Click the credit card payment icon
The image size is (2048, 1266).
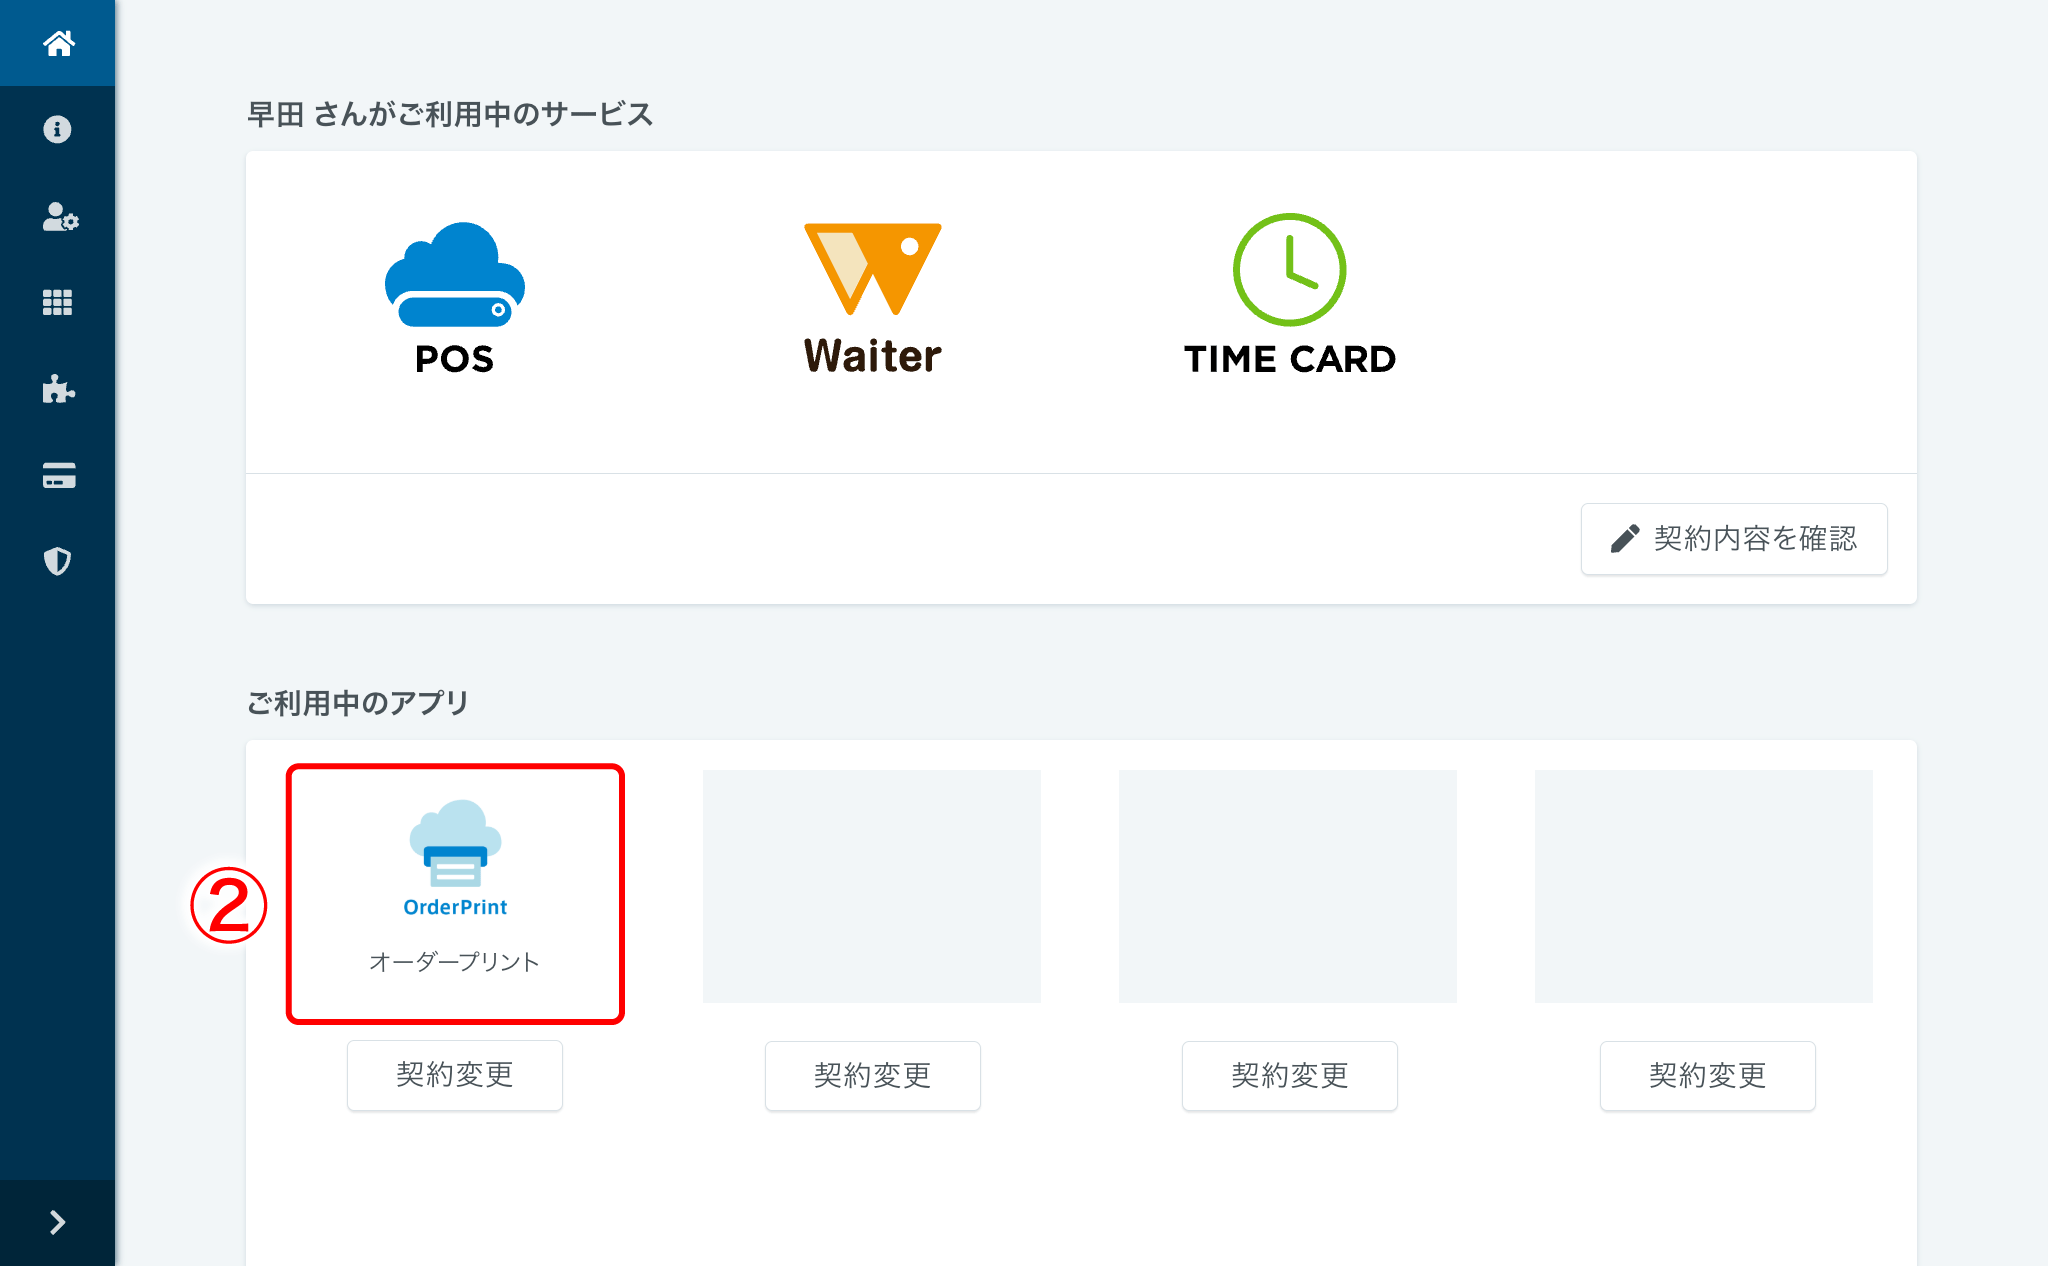click(58, 476)
